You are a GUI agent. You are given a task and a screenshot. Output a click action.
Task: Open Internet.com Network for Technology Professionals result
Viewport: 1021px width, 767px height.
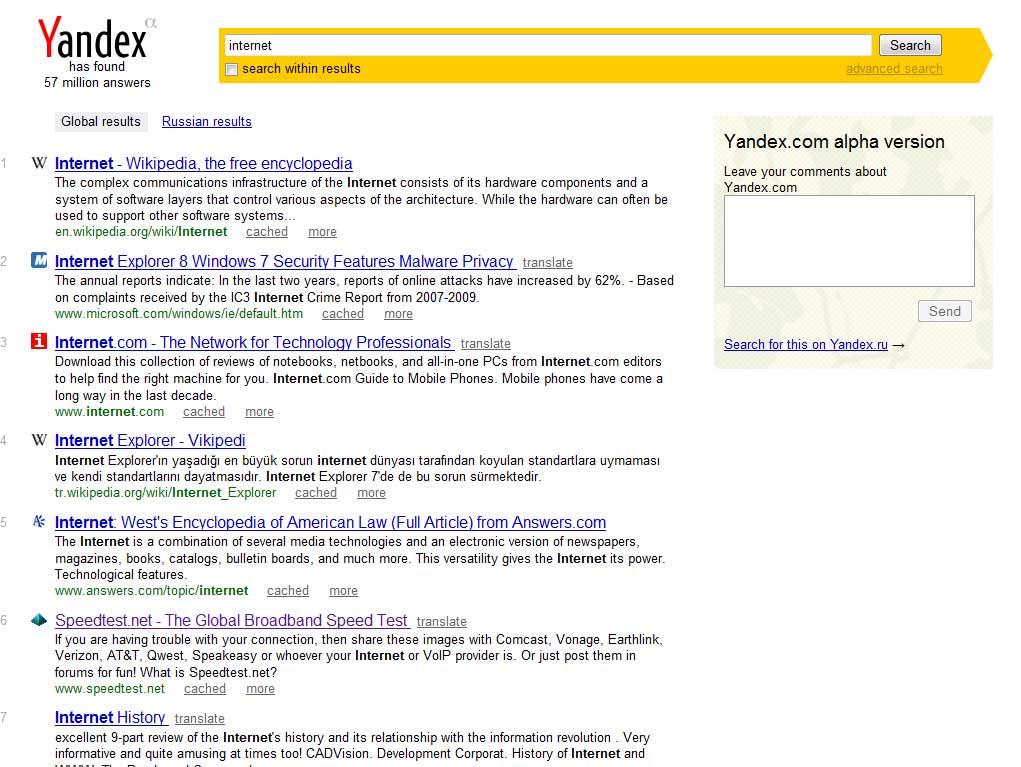(253, 342)
